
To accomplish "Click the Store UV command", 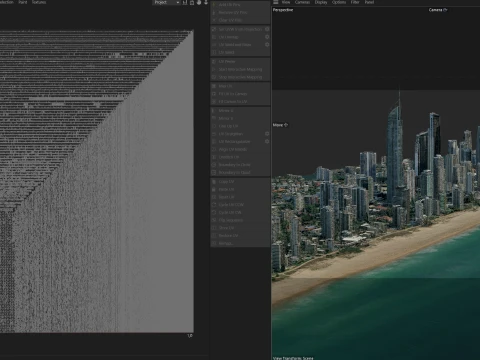I will (x=240, y=228).
